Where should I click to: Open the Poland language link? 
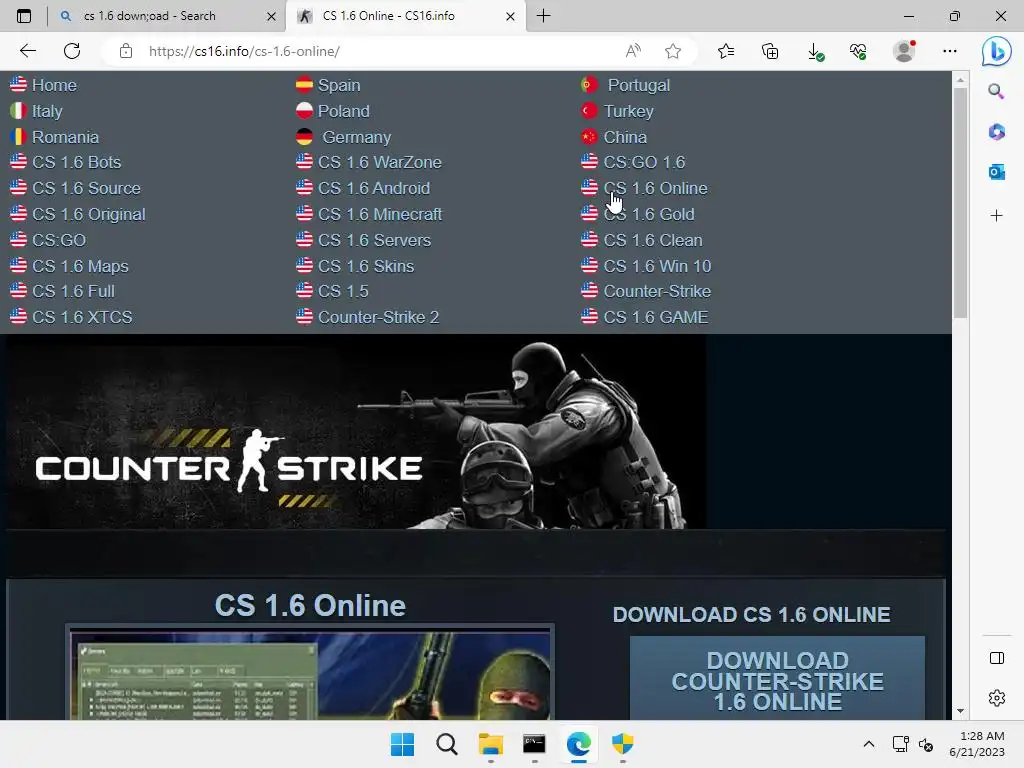click(344, 111)
